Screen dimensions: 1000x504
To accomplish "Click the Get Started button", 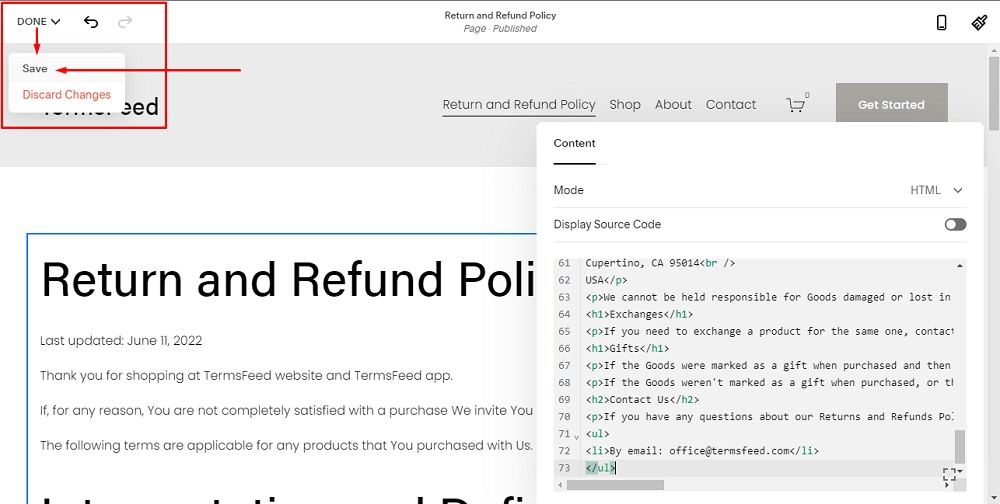I will (x=892, y=105).
